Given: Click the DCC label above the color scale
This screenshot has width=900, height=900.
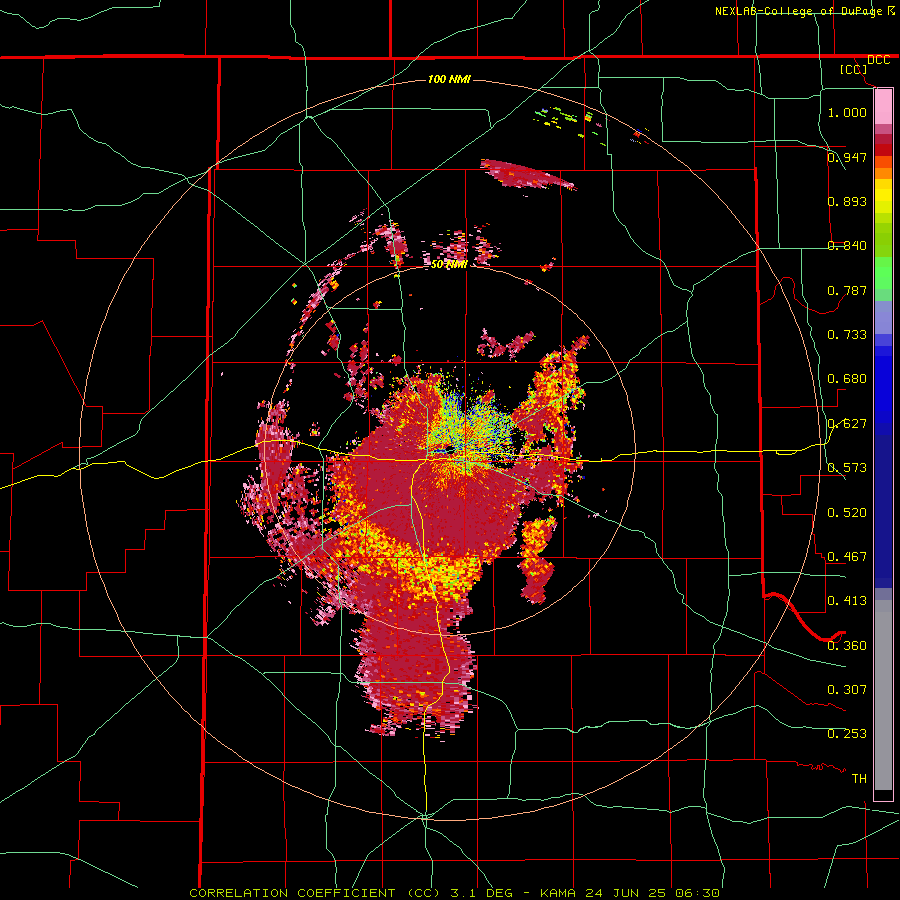Looking at the screenshot, I should pos(878,60).
